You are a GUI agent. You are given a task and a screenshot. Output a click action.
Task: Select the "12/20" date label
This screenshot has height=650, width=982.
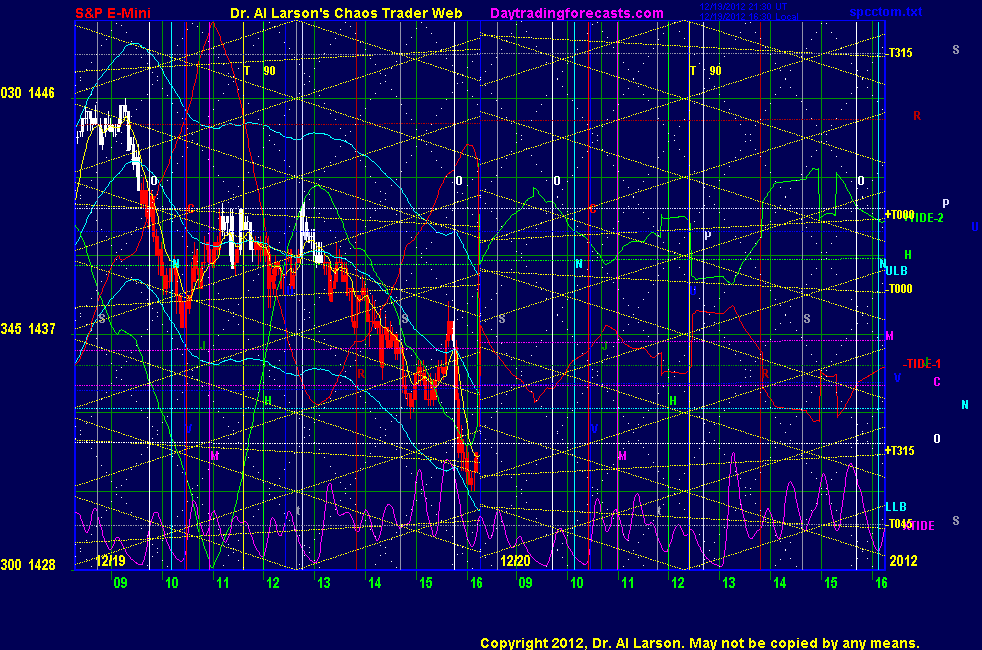[x=515, y=560]
